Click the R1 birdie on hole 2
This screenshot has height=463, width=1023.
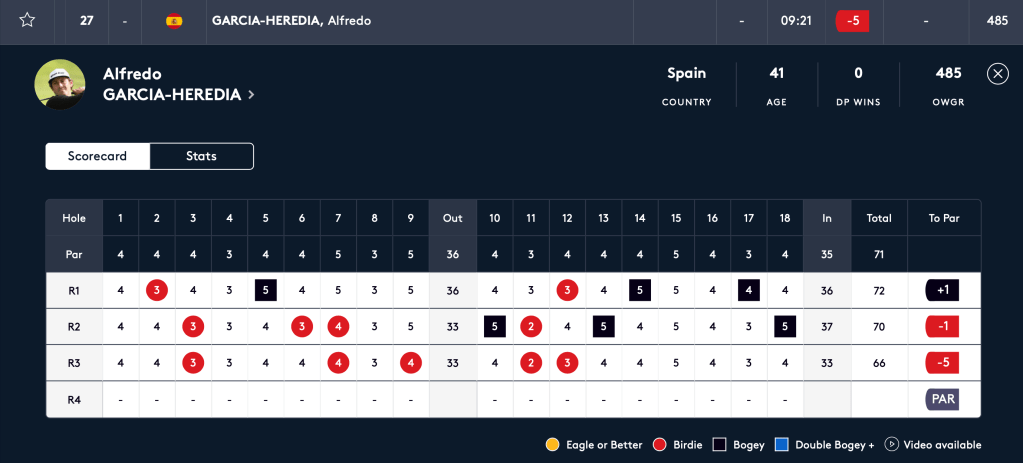[x=157, y=290]
